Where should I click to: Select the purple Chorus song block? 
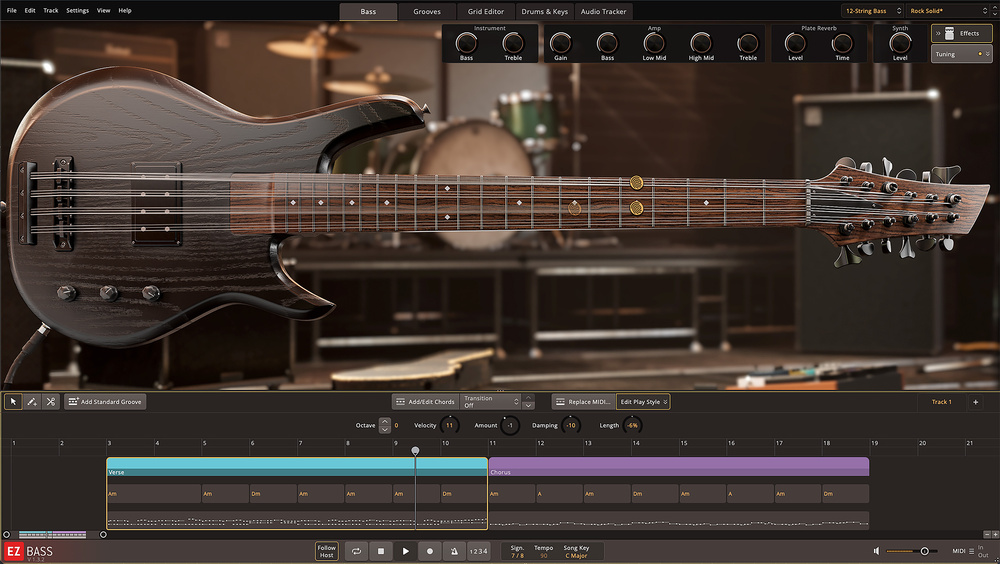pos(678,466)
